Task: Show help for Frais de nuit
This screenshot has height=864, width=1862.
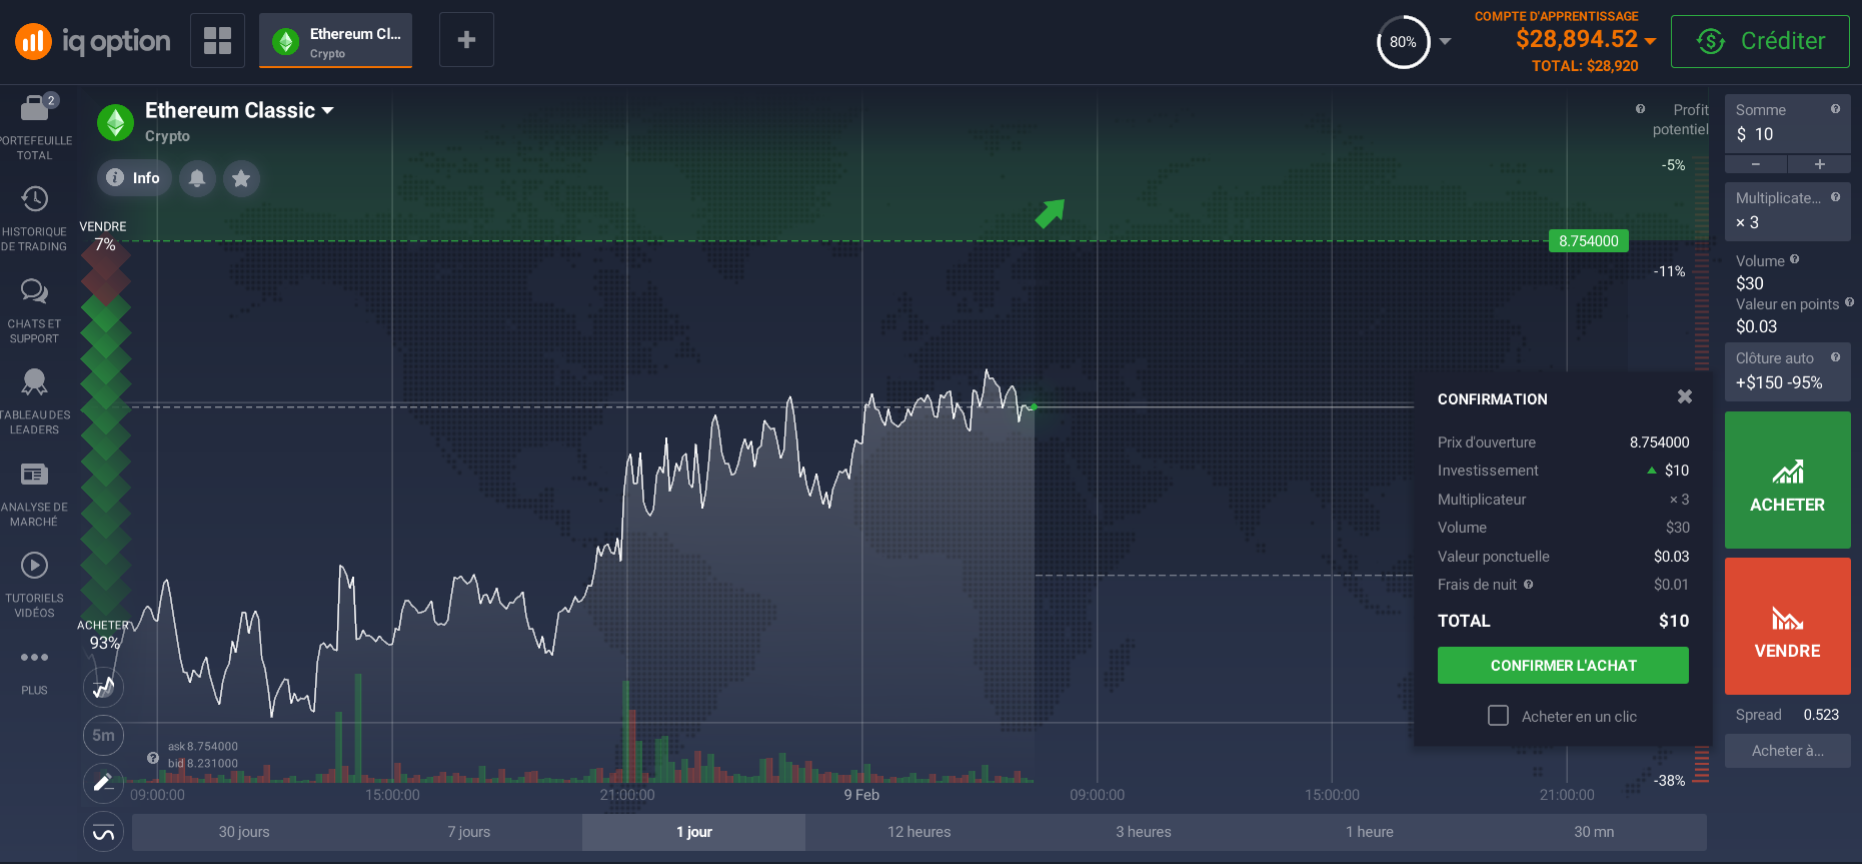Action: [x=1528, y=584]
